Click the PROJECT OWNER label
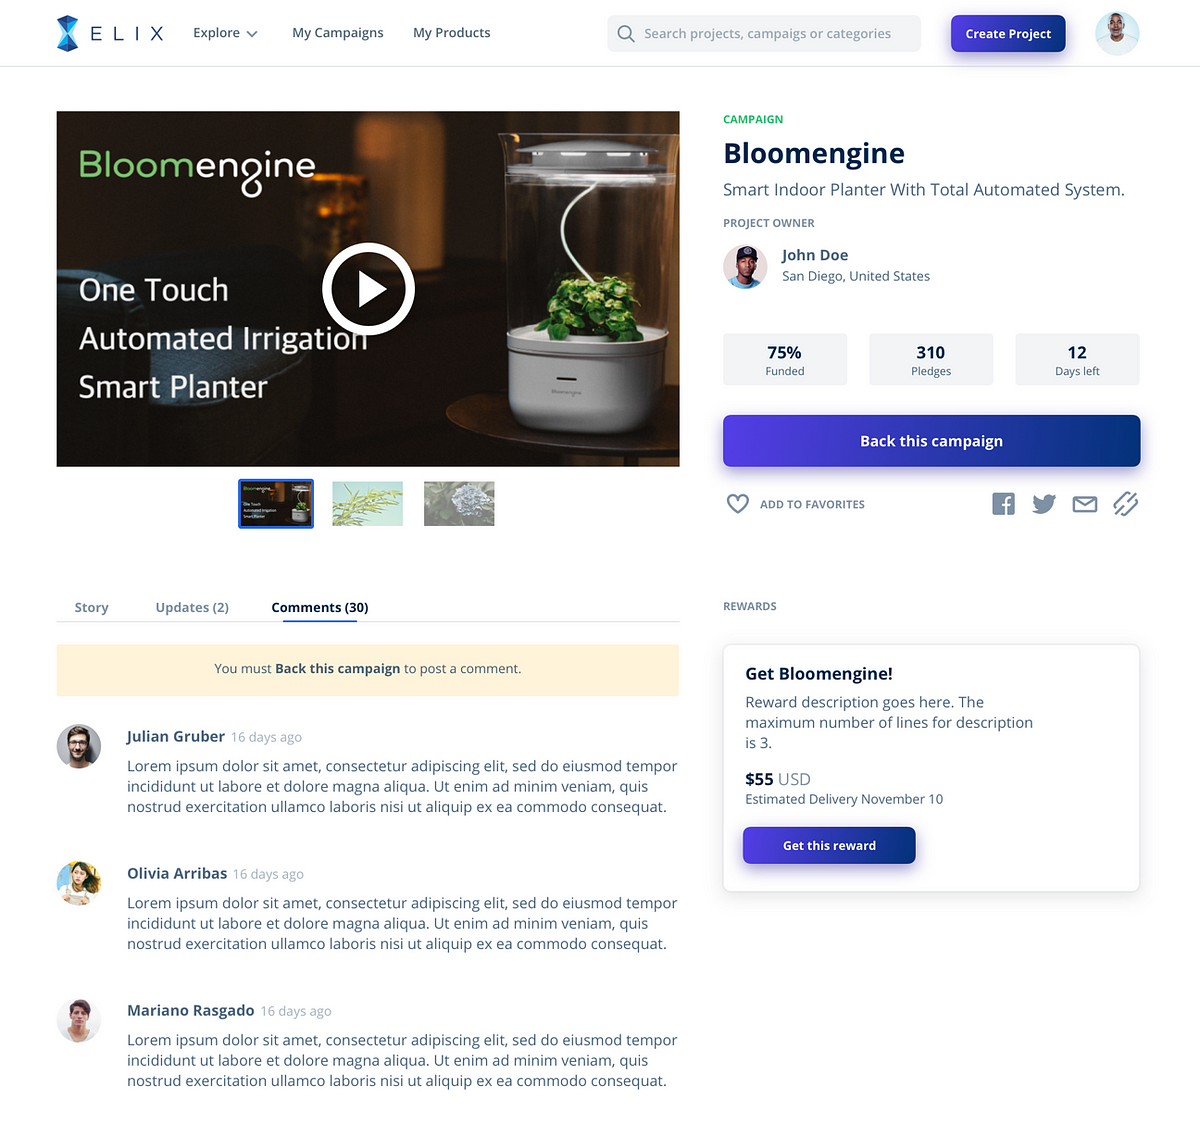This screenshot has height=1124, width=1200. pyautogui.click(x=769, y=224)
